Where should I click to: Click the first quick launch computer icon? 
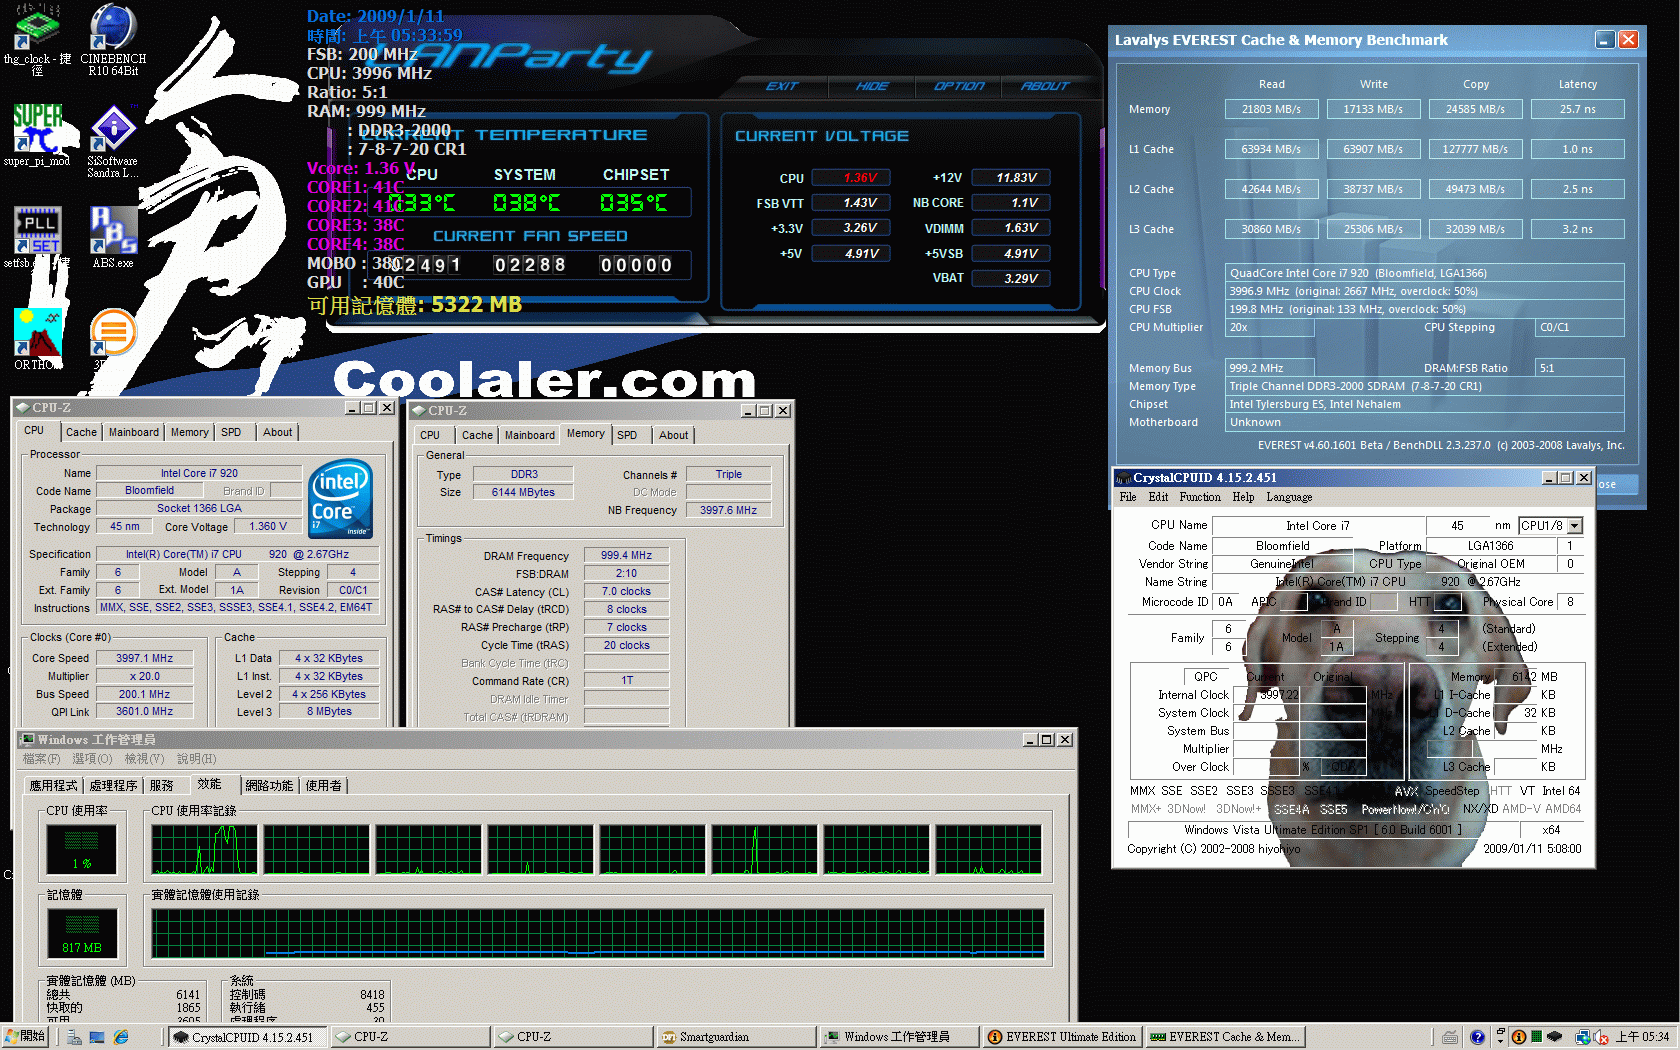74,1038
